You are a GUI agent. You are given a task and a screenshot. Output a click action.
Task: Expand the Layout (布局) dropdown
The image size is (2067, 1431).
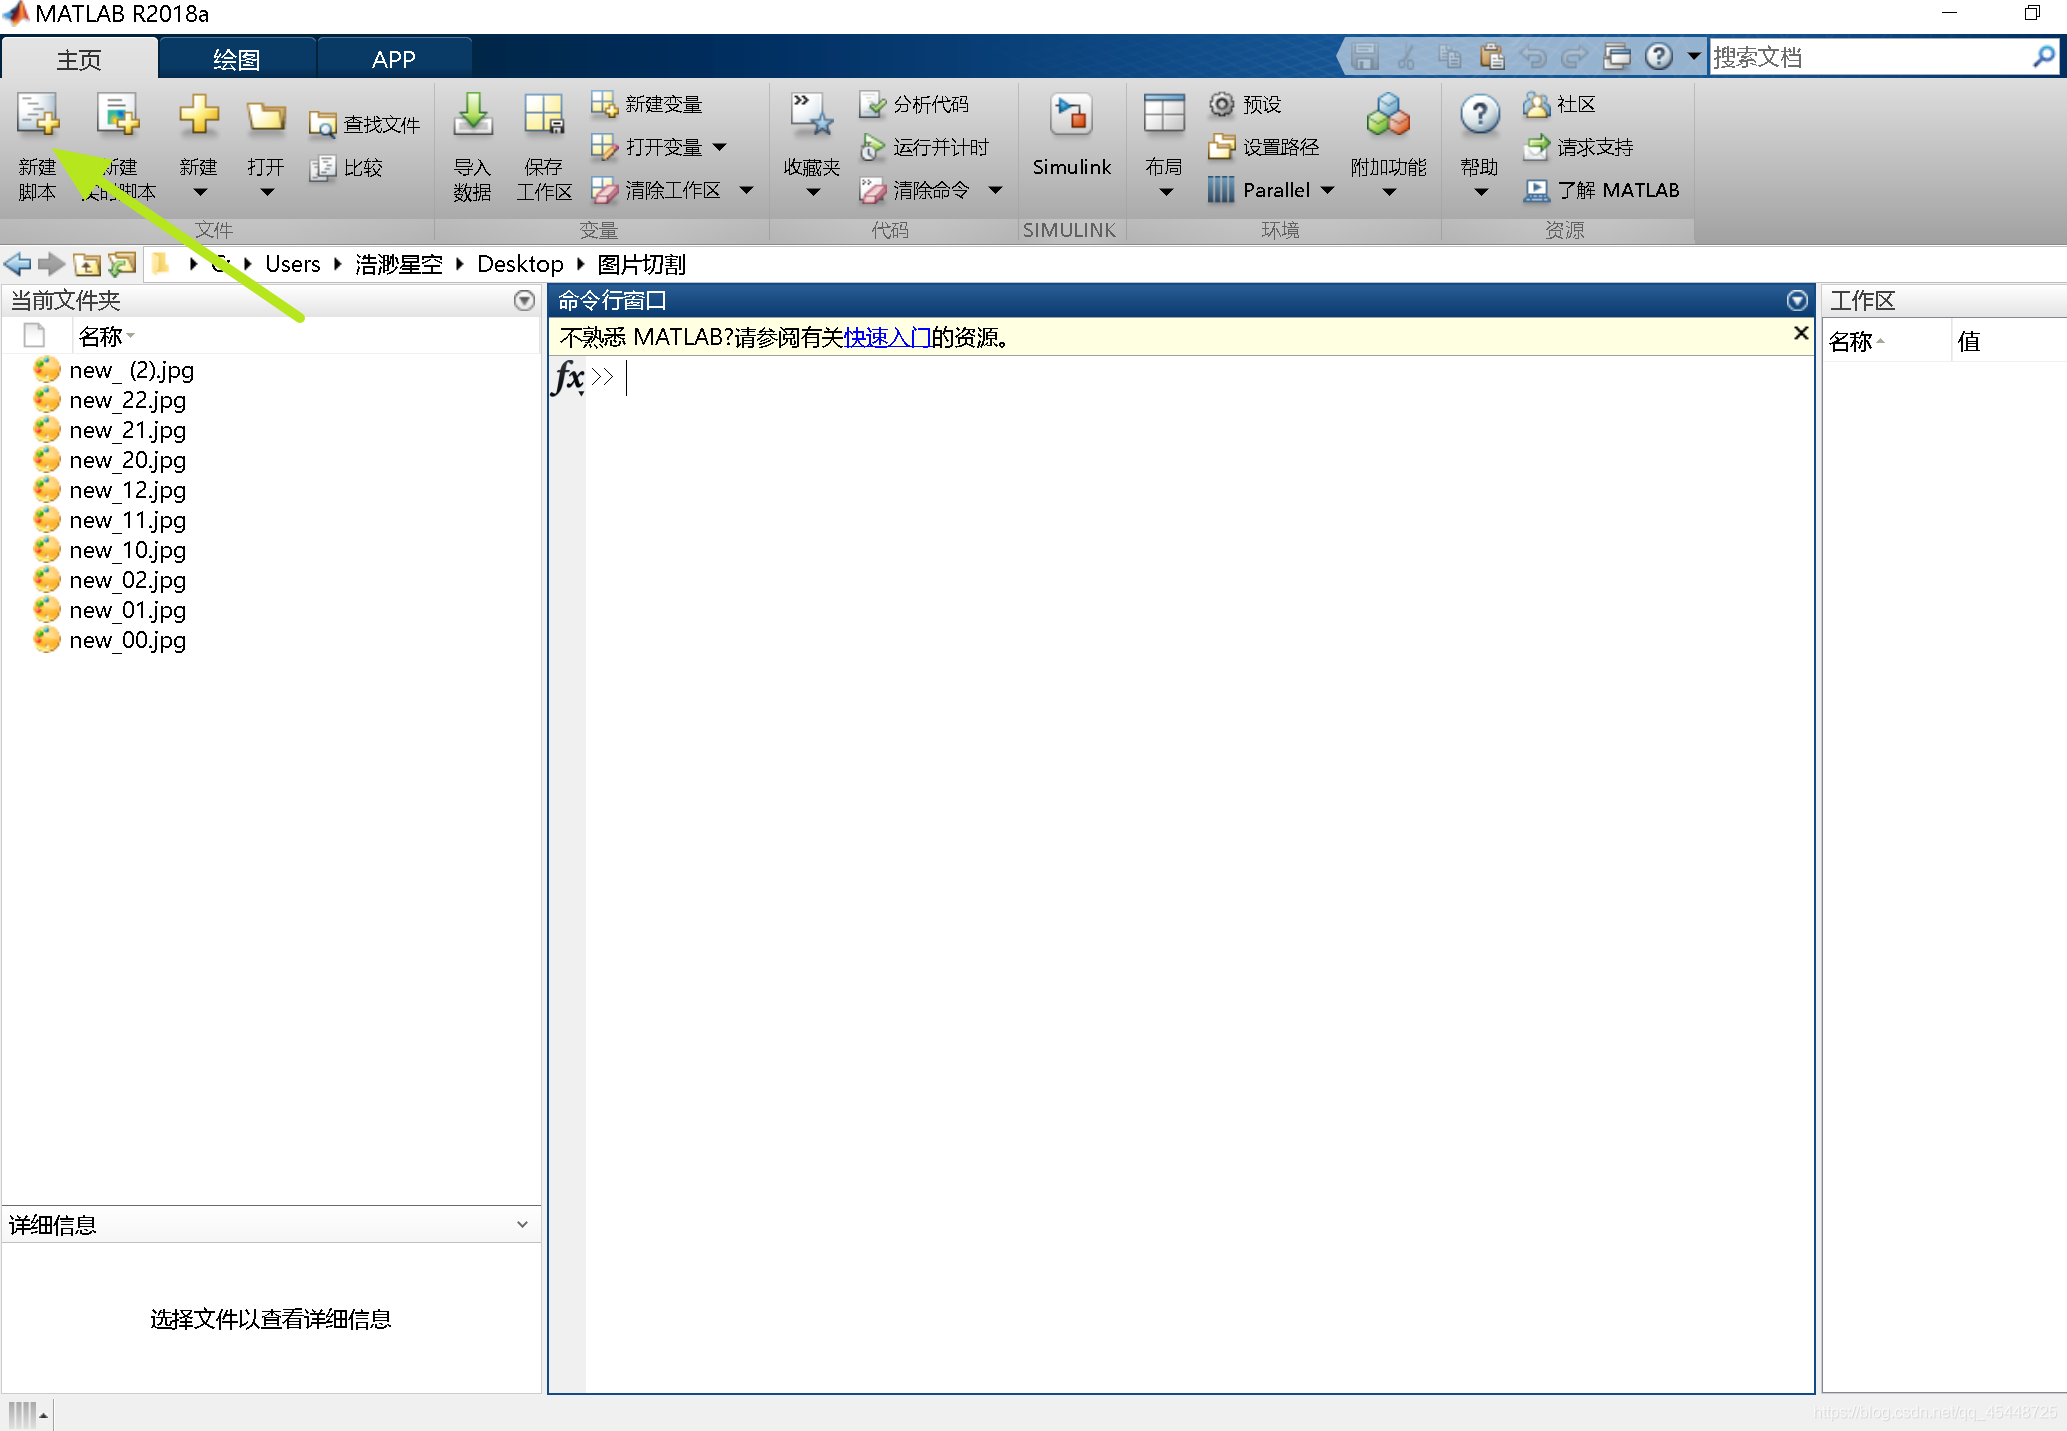(x=1165, y=191)
